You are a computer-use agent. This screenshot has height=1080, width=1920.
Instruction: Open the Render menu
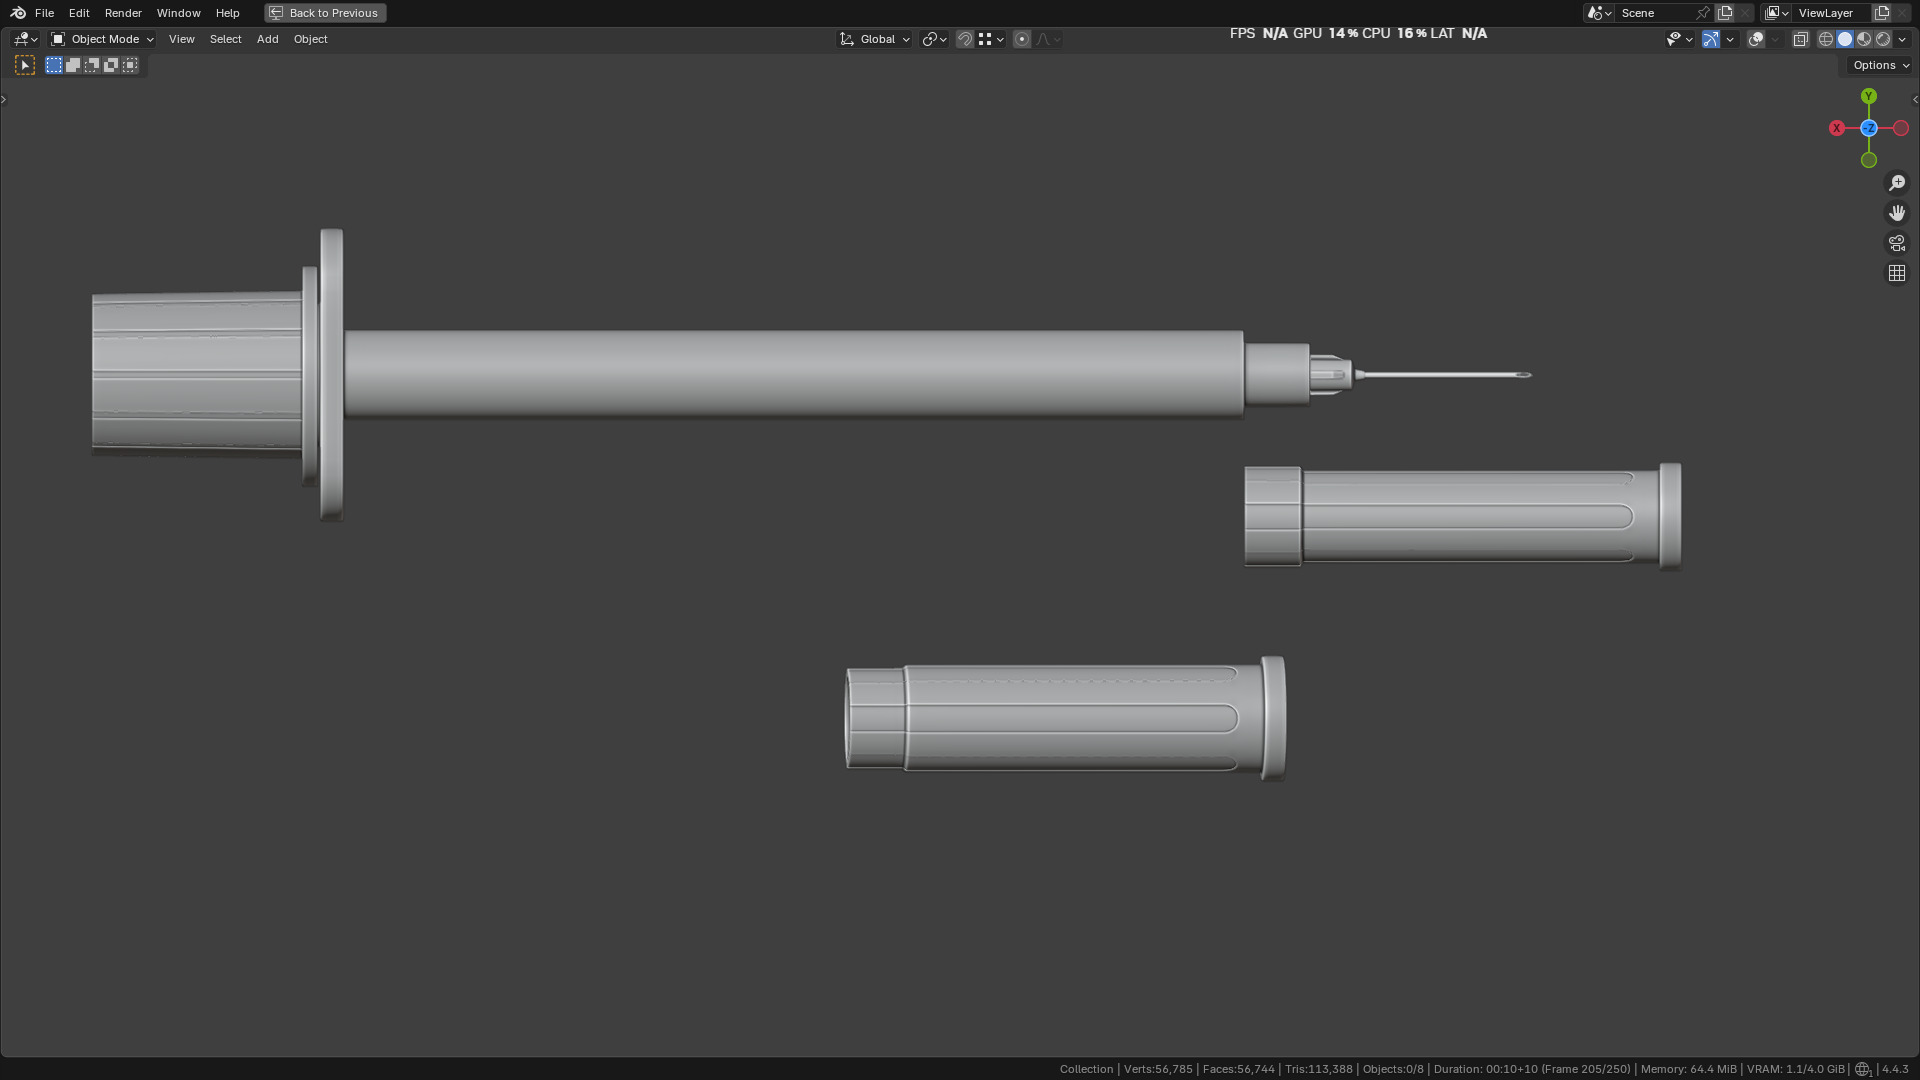123,13
